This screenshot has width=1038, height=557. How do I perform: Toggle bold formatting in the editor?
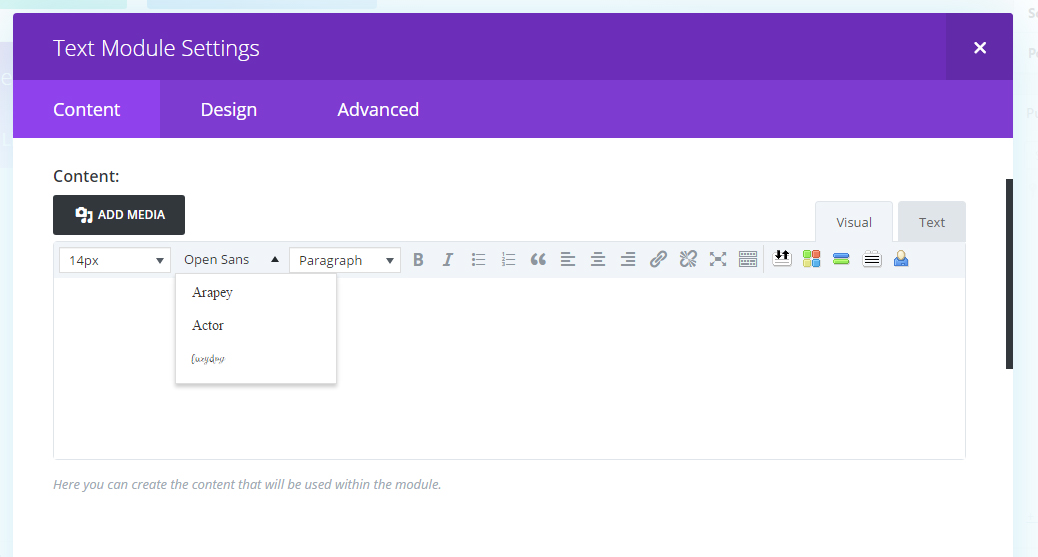[x=418, y=260]
